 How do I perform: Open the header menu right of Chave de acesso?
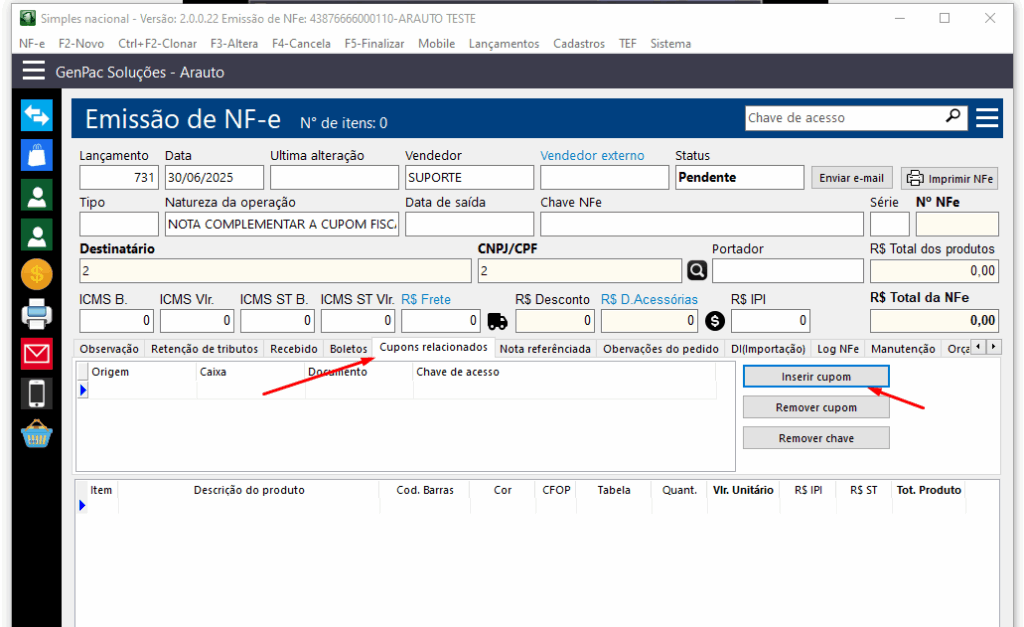pos(987,118)
